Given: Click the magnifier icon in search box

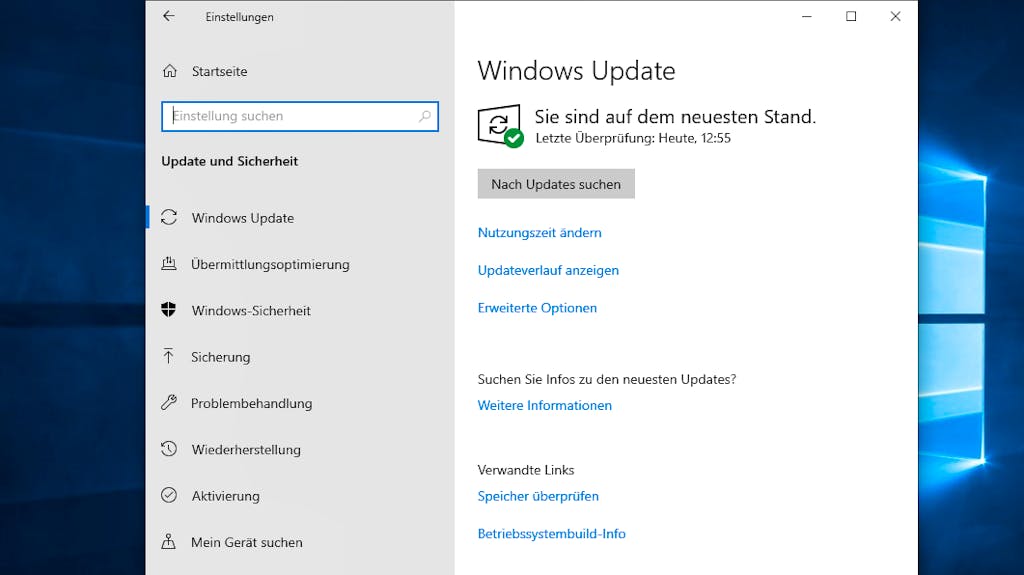Looking at the screenshot, I should click(x=424, y=116).
